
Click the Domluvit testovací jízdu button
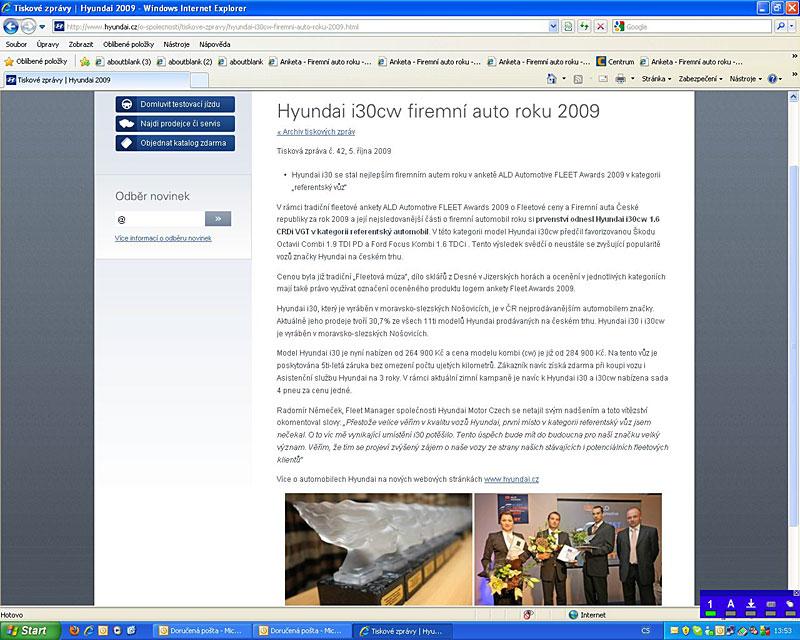[x=175, y=104]
